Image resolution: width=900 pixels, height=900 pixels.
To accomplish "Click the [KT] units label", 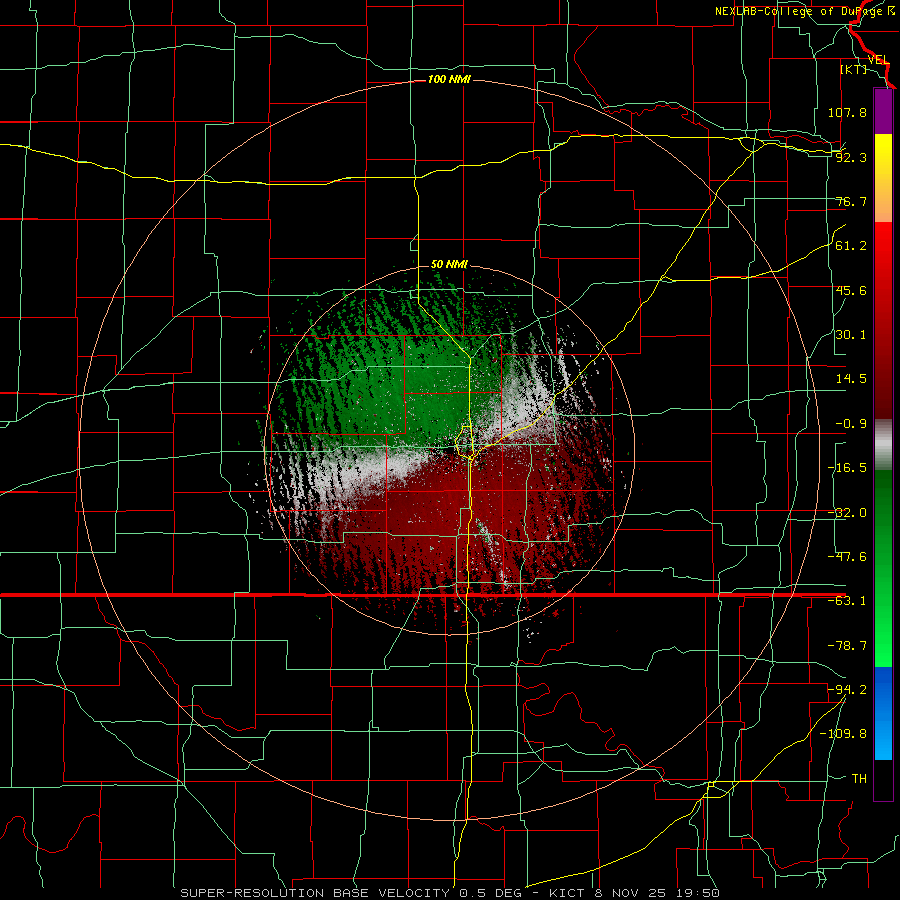I will (853, 69).
